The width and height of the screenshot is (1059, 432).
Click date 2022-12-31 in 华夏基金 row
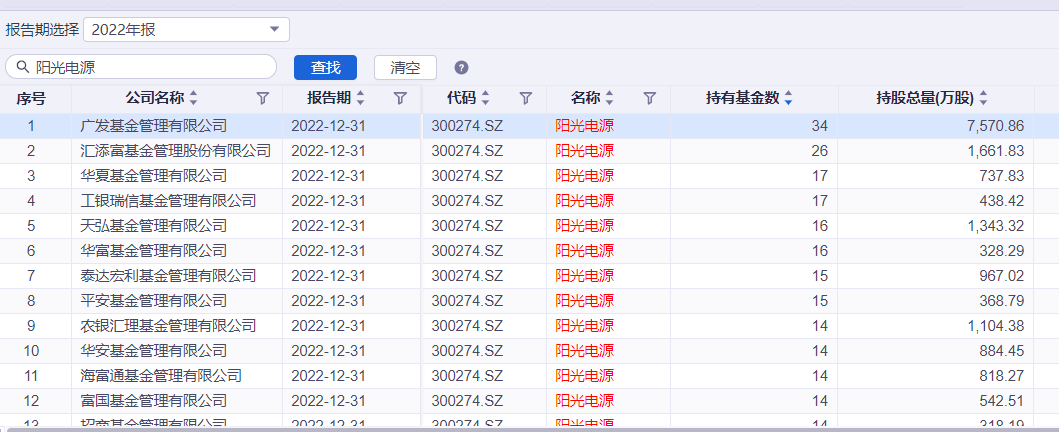point(328,176)
